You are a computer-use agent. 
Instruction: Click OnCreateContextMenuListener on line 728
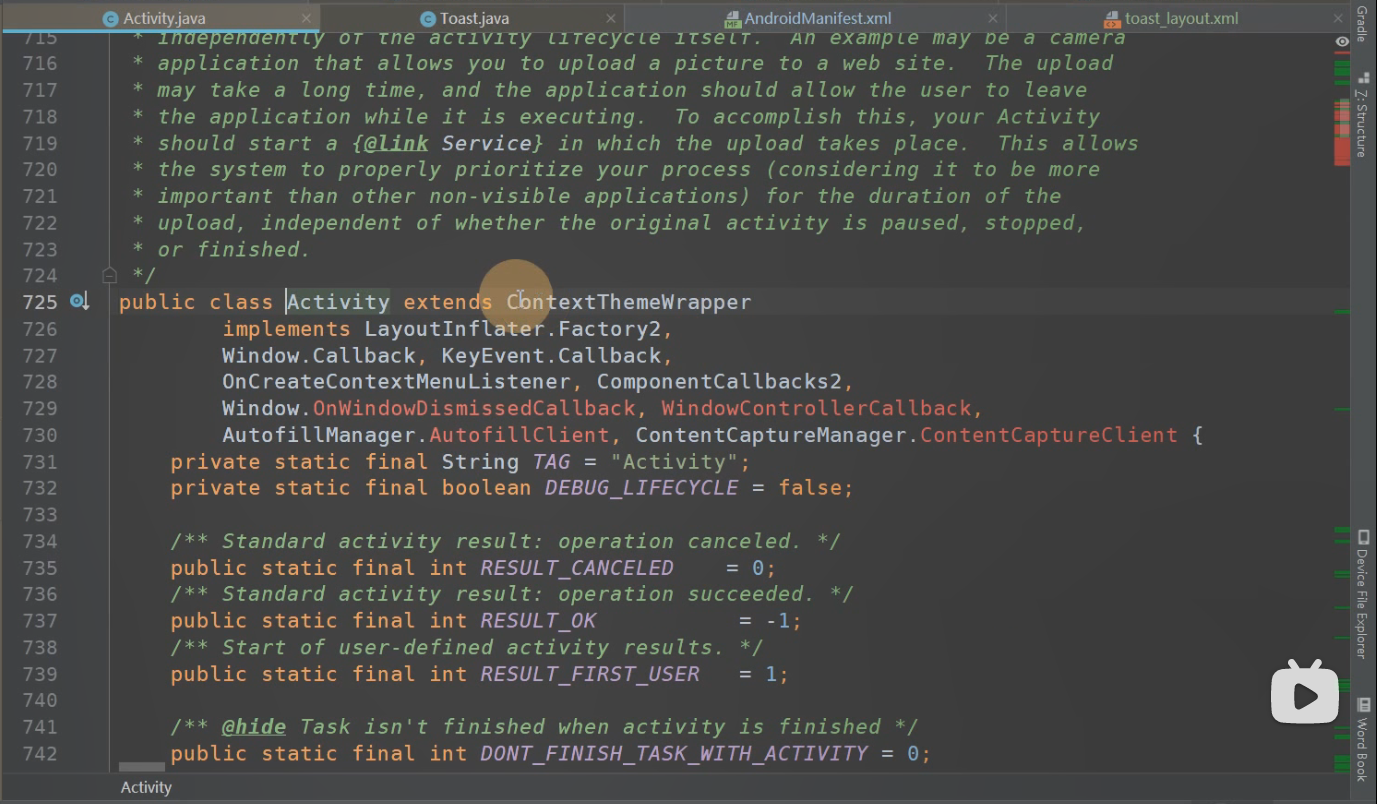[396, 382]
